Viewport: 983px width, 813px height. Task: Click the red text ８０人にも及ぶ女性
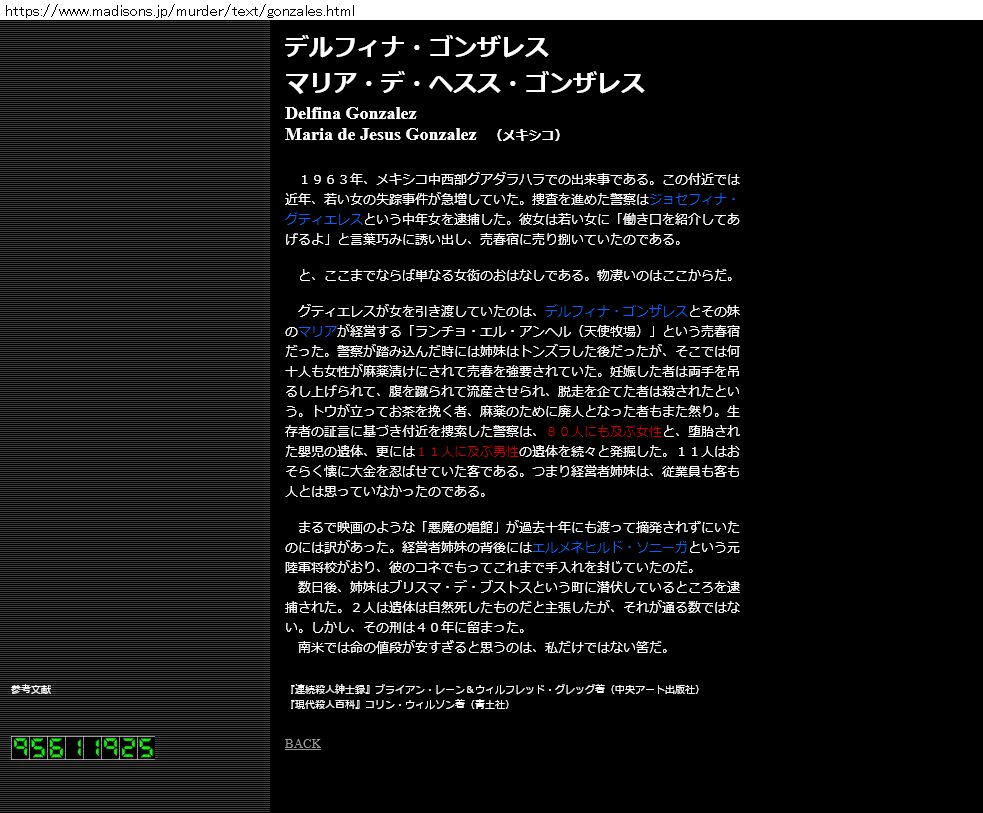tap(603, 431)
